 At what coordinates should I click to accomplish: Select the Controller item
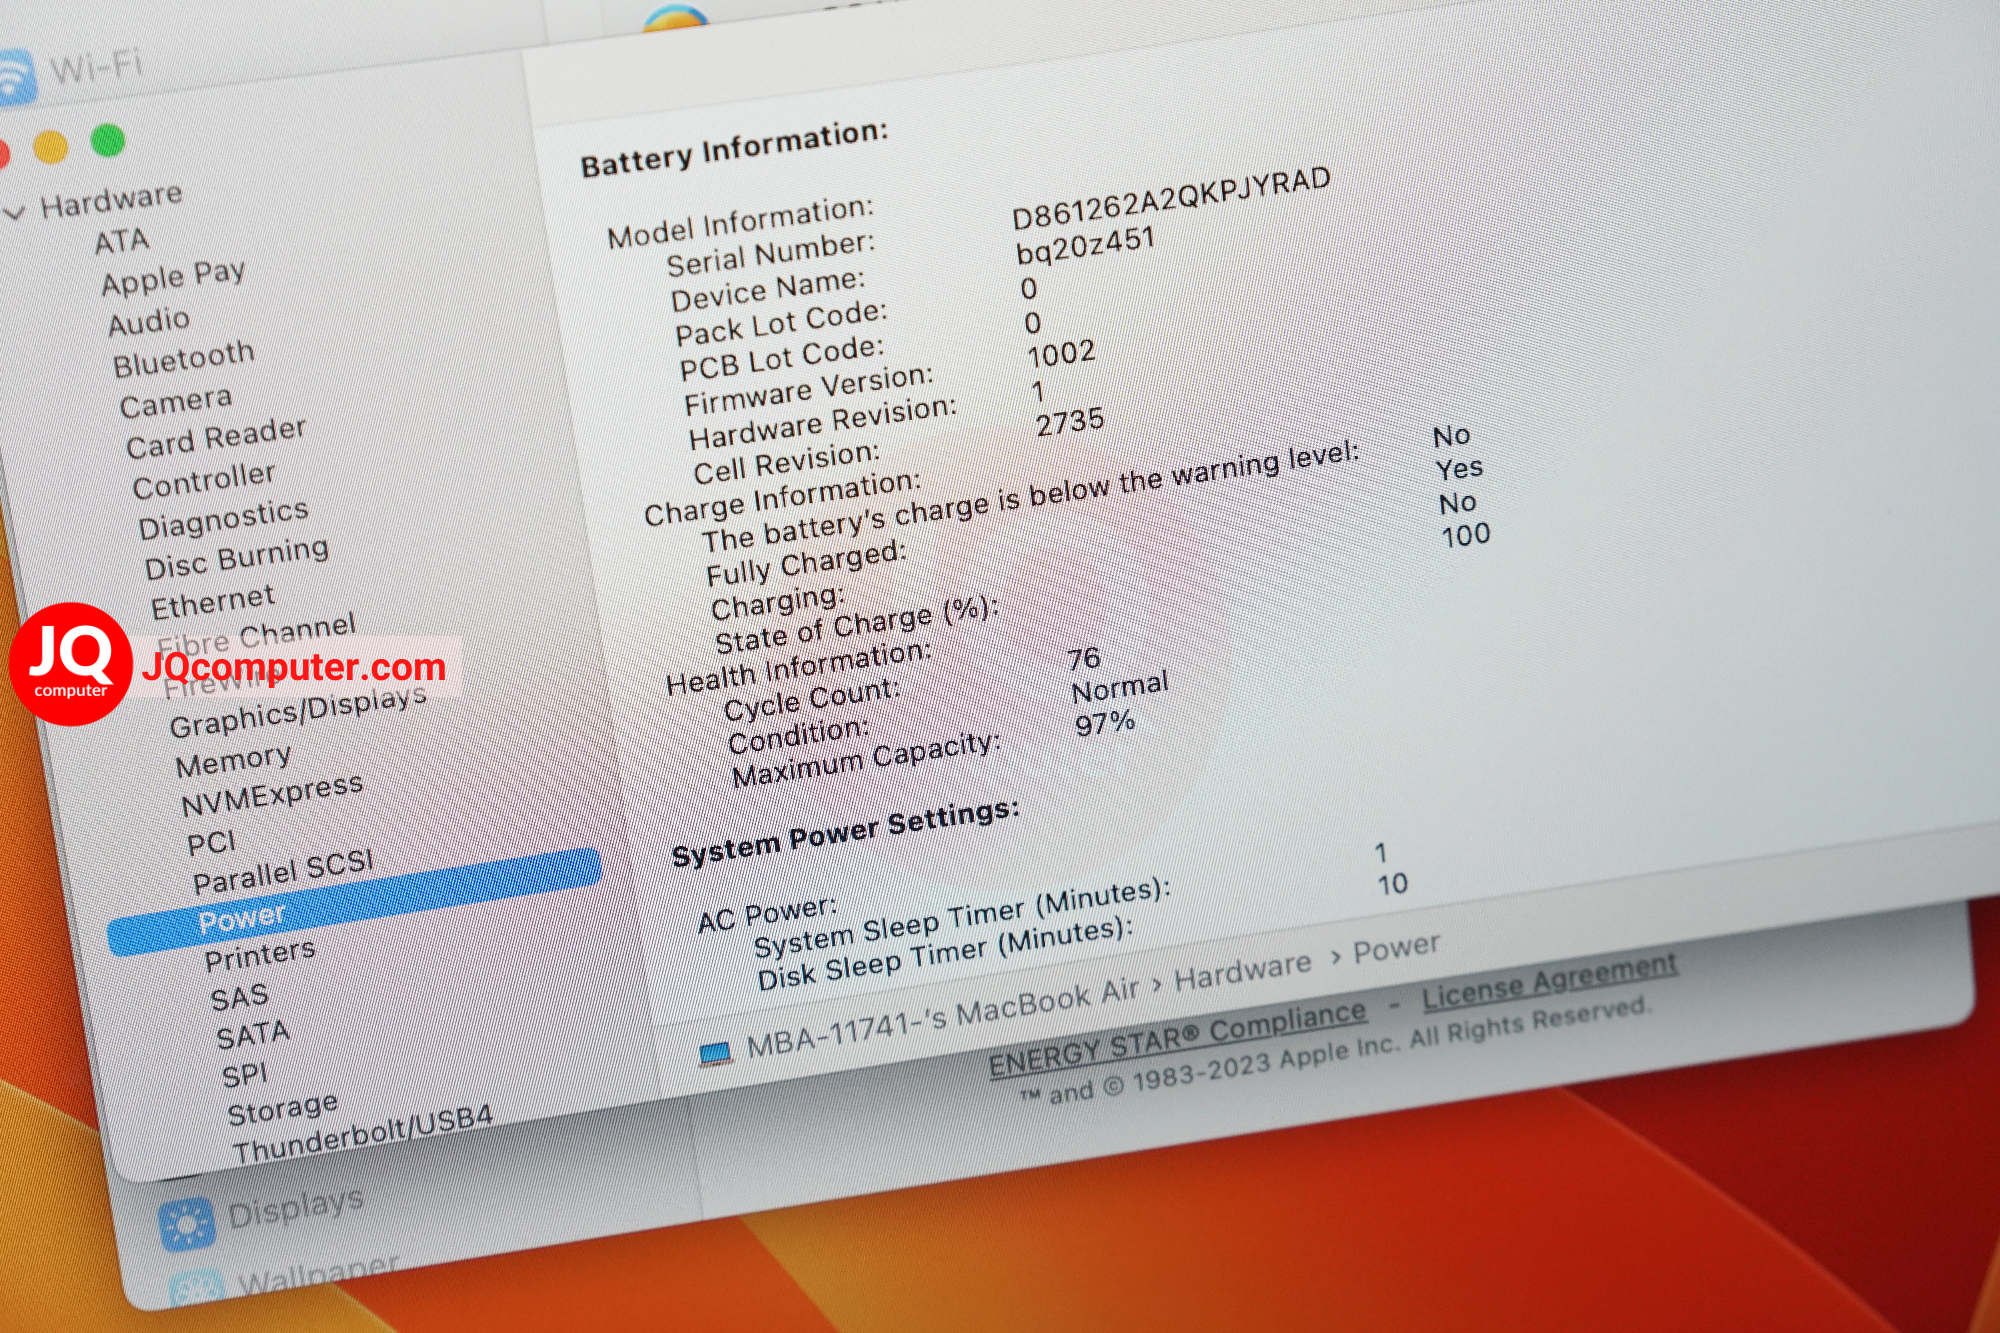(204, 481)
